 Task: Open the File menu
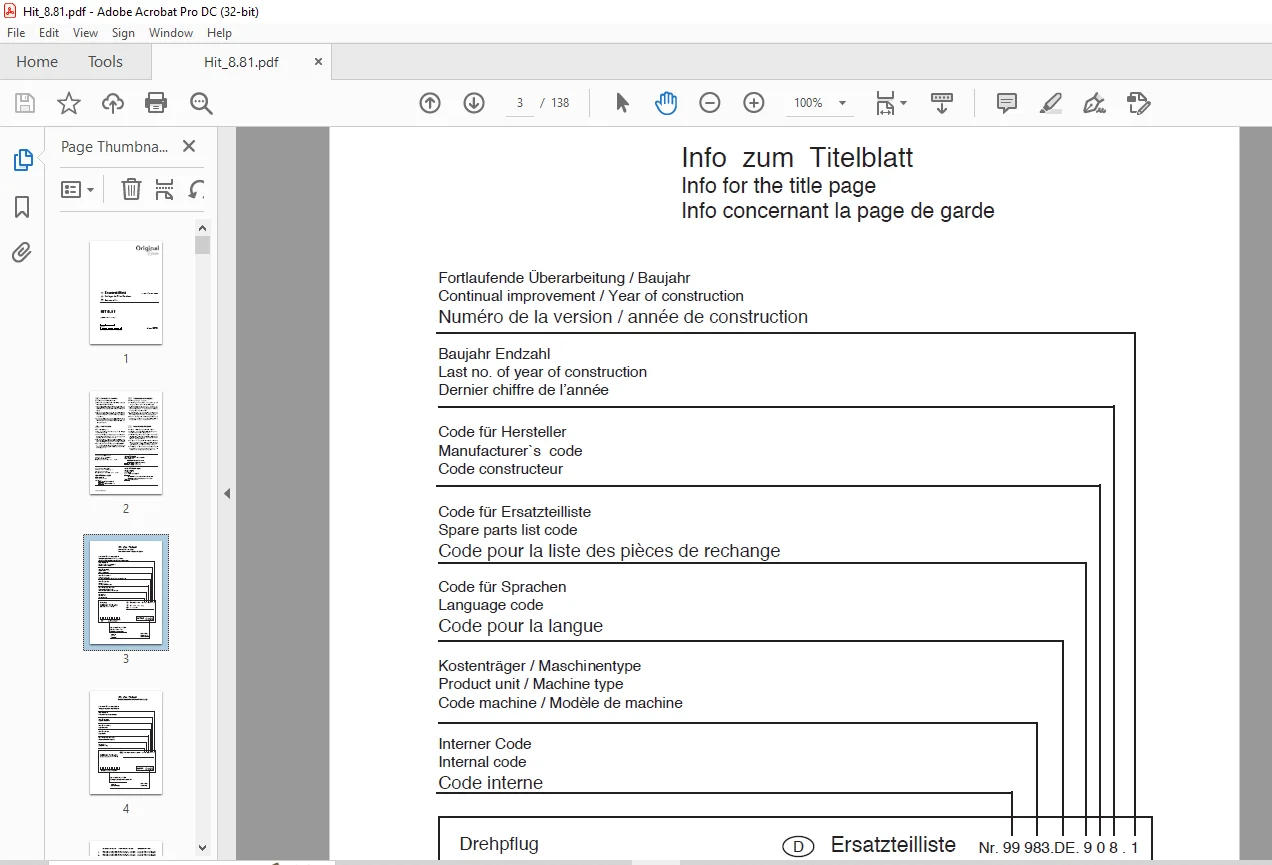16,33
